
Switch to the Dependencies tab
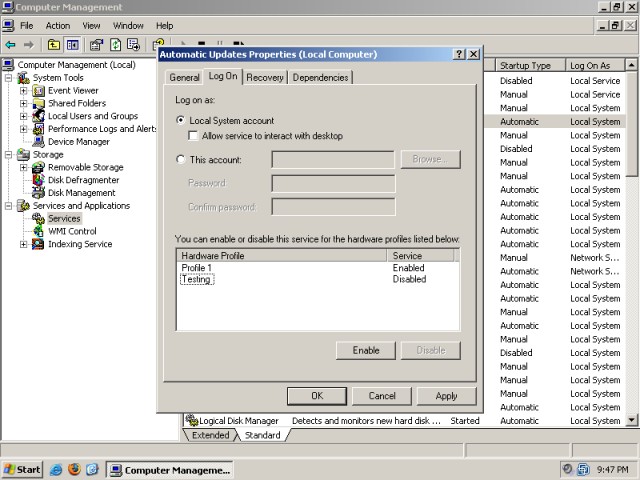(x=320, y=78)
